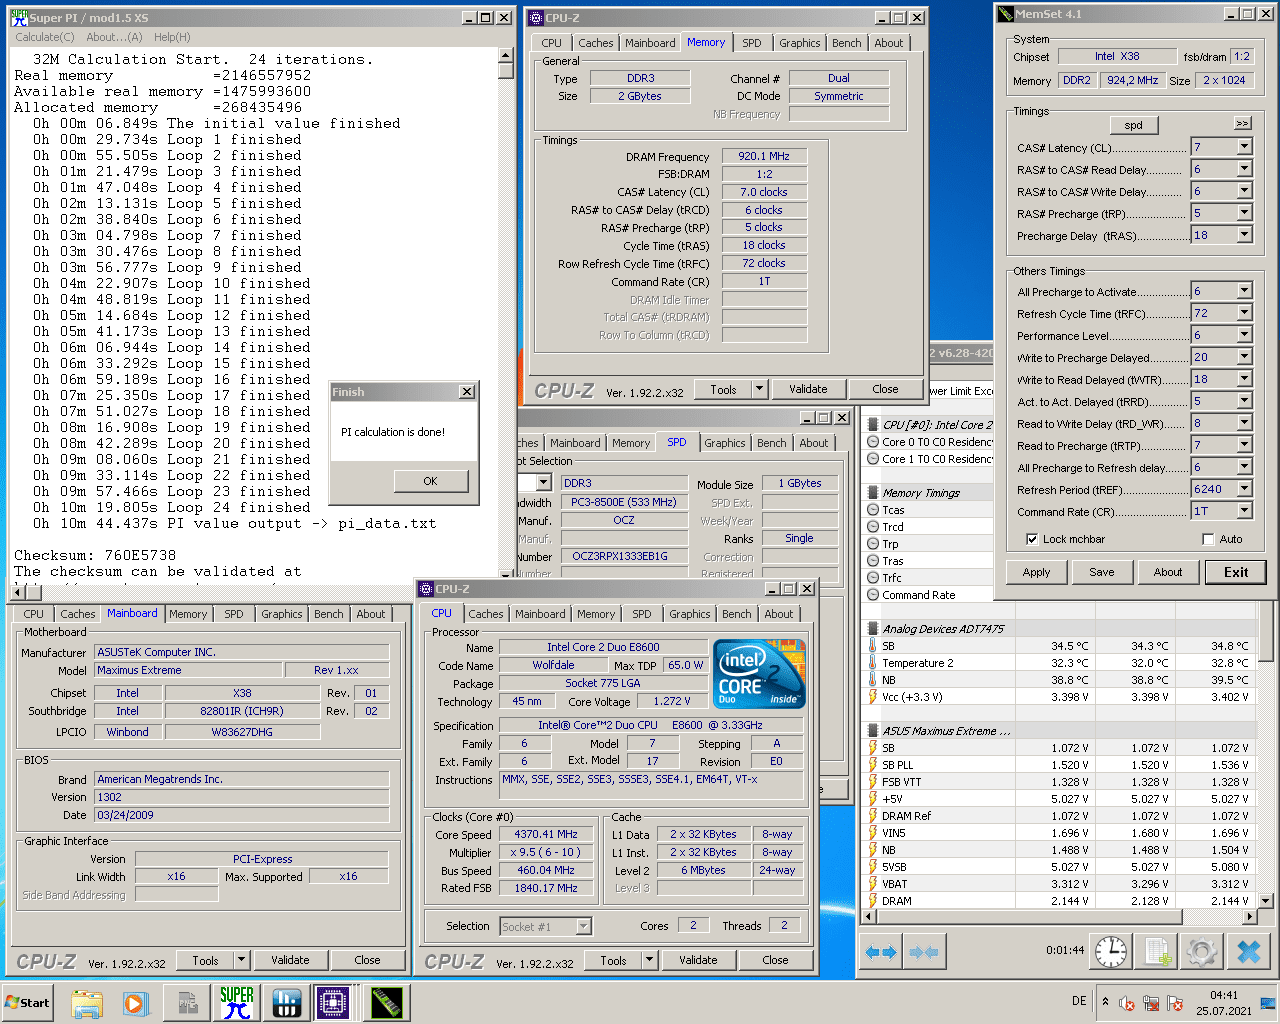This screenshot has height=1024, width=1280.
Task: Open the Precharge Delay (tRAS) dropdown
Action: pos(1245,235)
